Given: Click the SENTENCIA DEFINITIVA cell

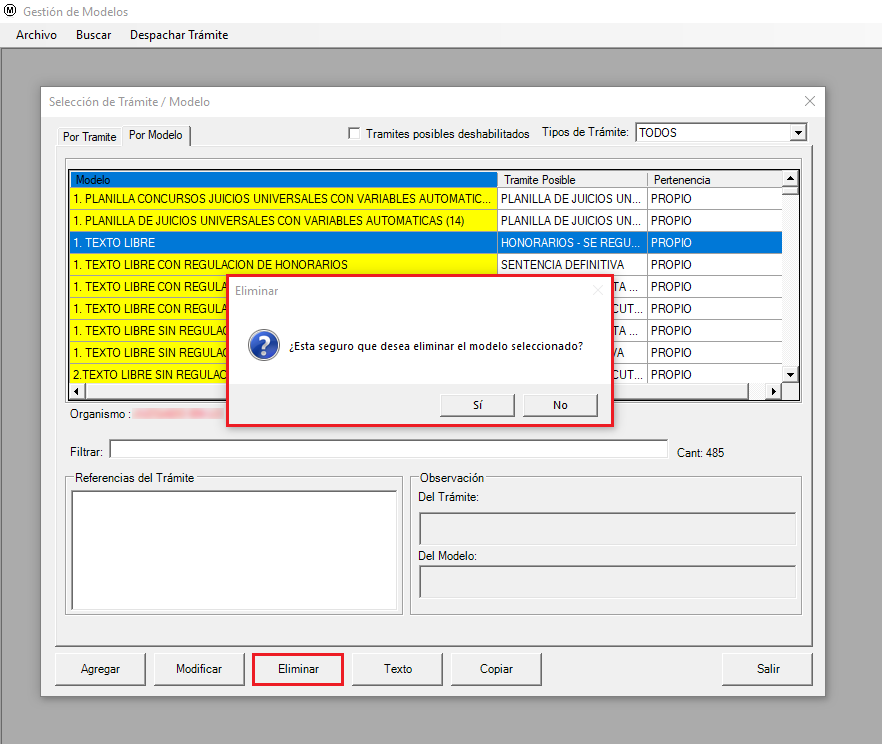Looking at the screenshot, I should tap(573, 264).
